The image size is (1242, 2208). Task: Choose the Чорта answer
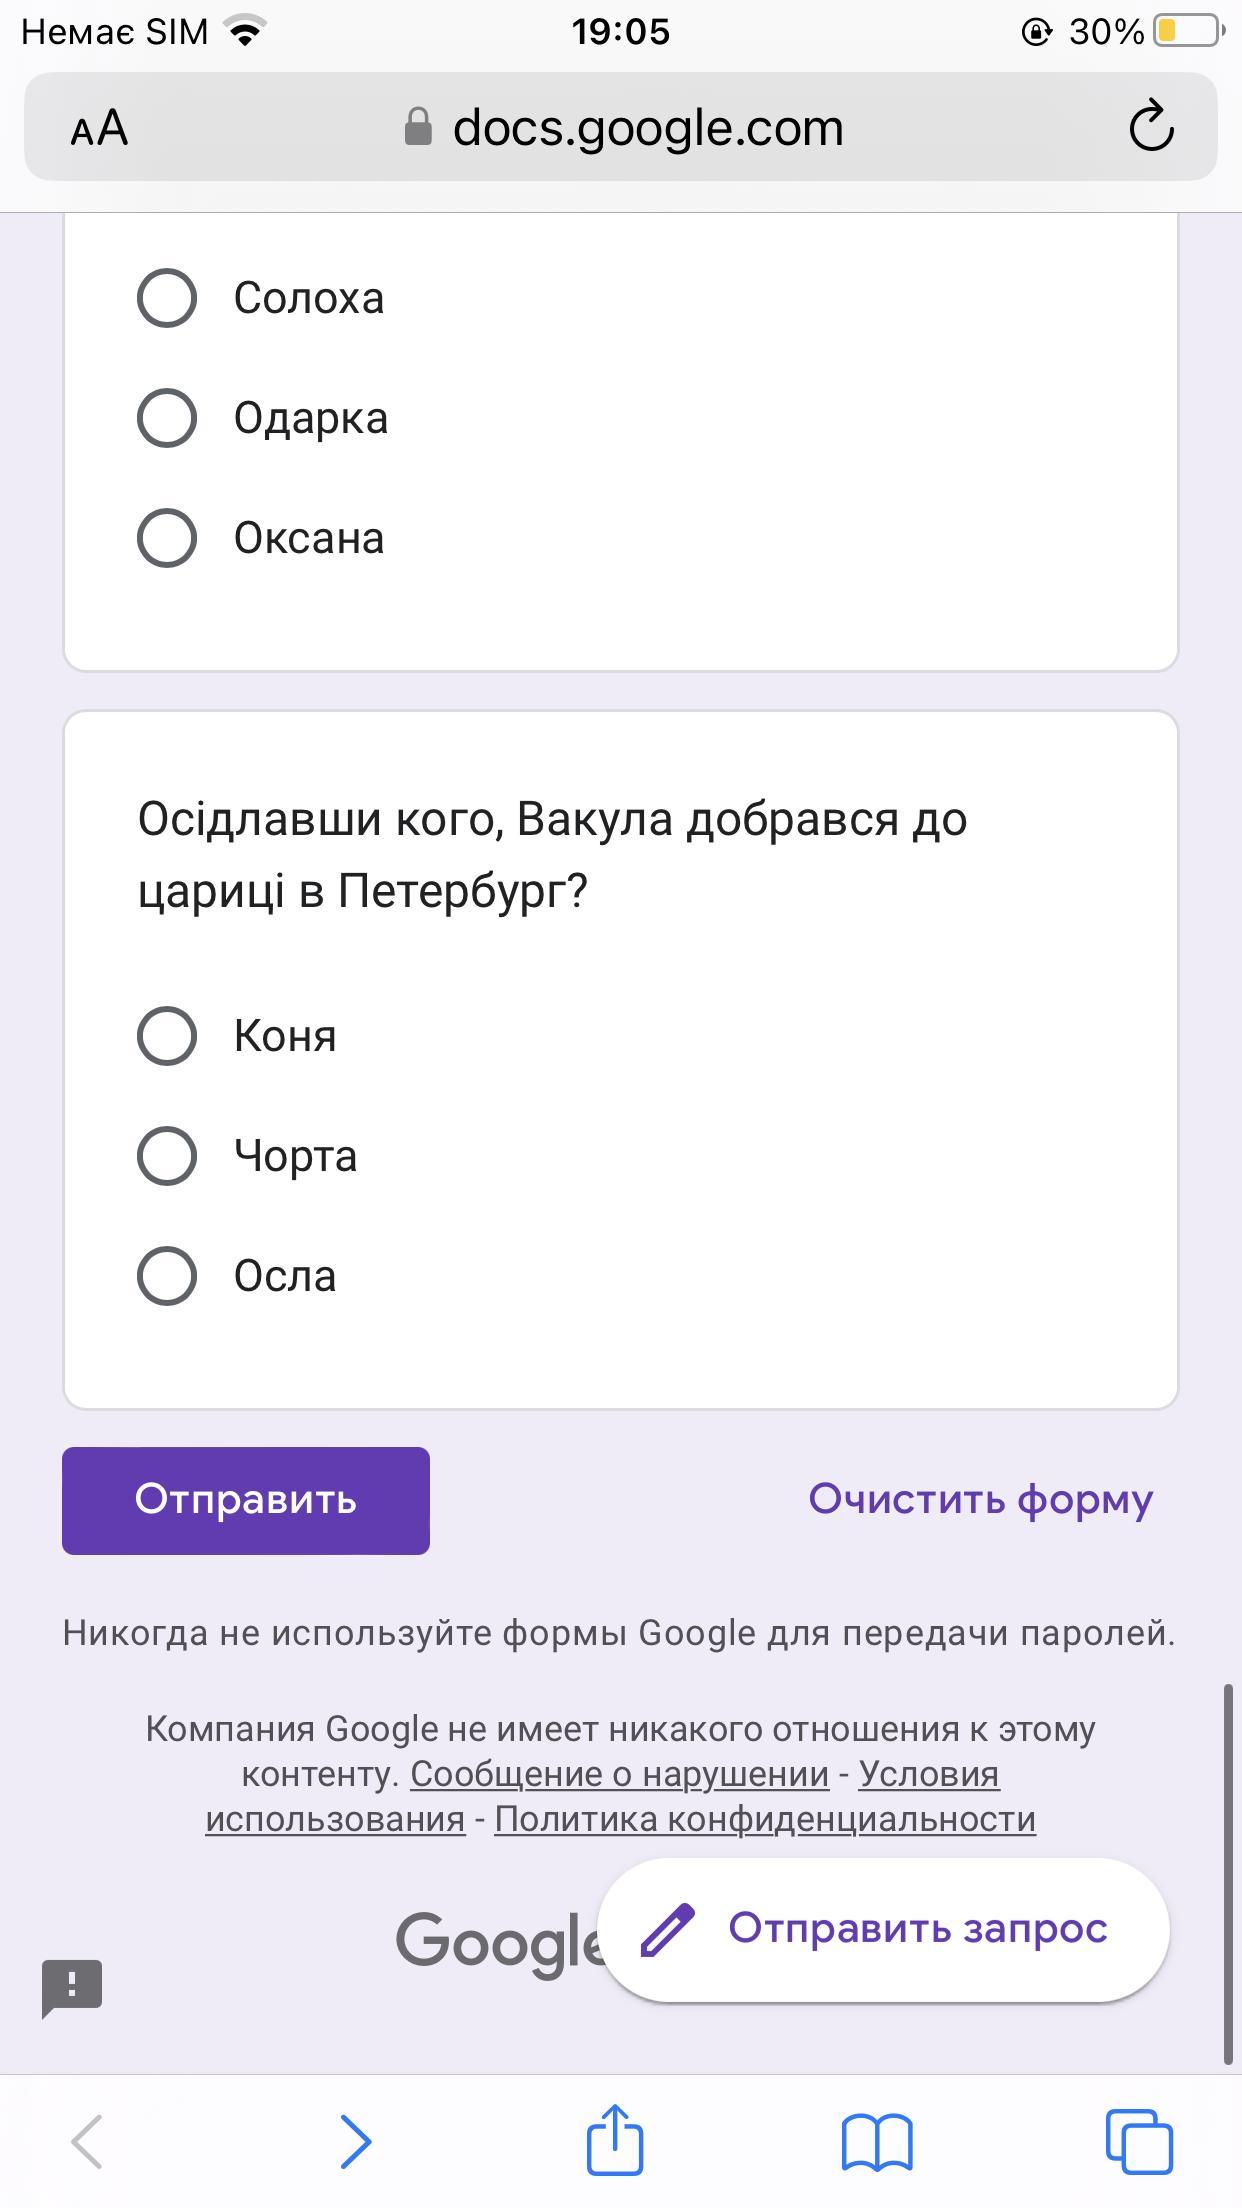pos(167,1156)
